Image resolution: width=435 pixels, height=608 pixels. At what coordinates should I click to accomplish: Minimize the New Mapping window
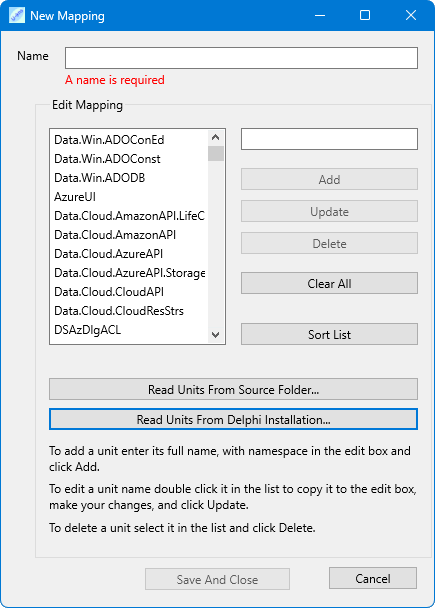point(320,16)
